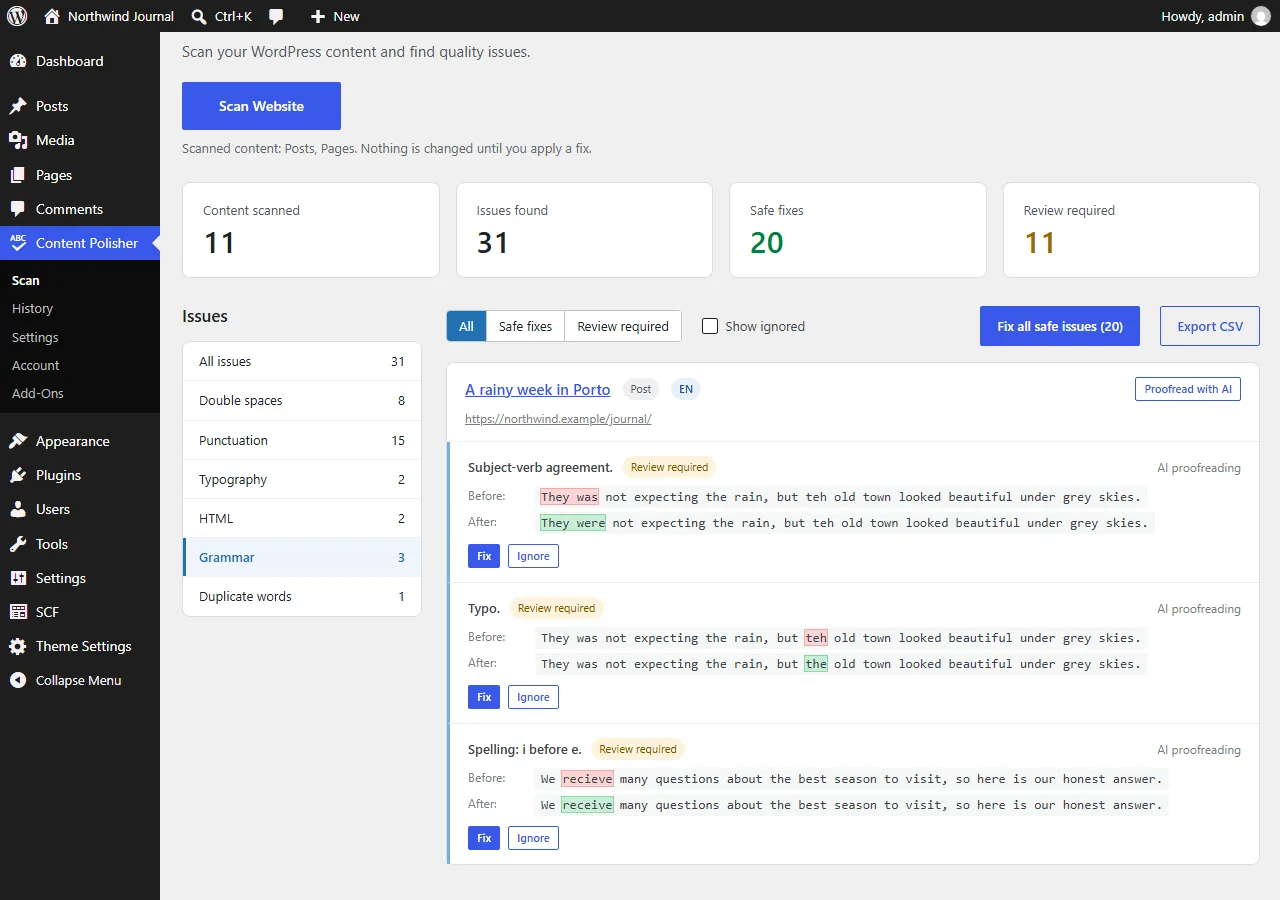Click the Content Polisher ABC icon
The width and height of the screenshot is (1280, 900).
click(18, 243)
